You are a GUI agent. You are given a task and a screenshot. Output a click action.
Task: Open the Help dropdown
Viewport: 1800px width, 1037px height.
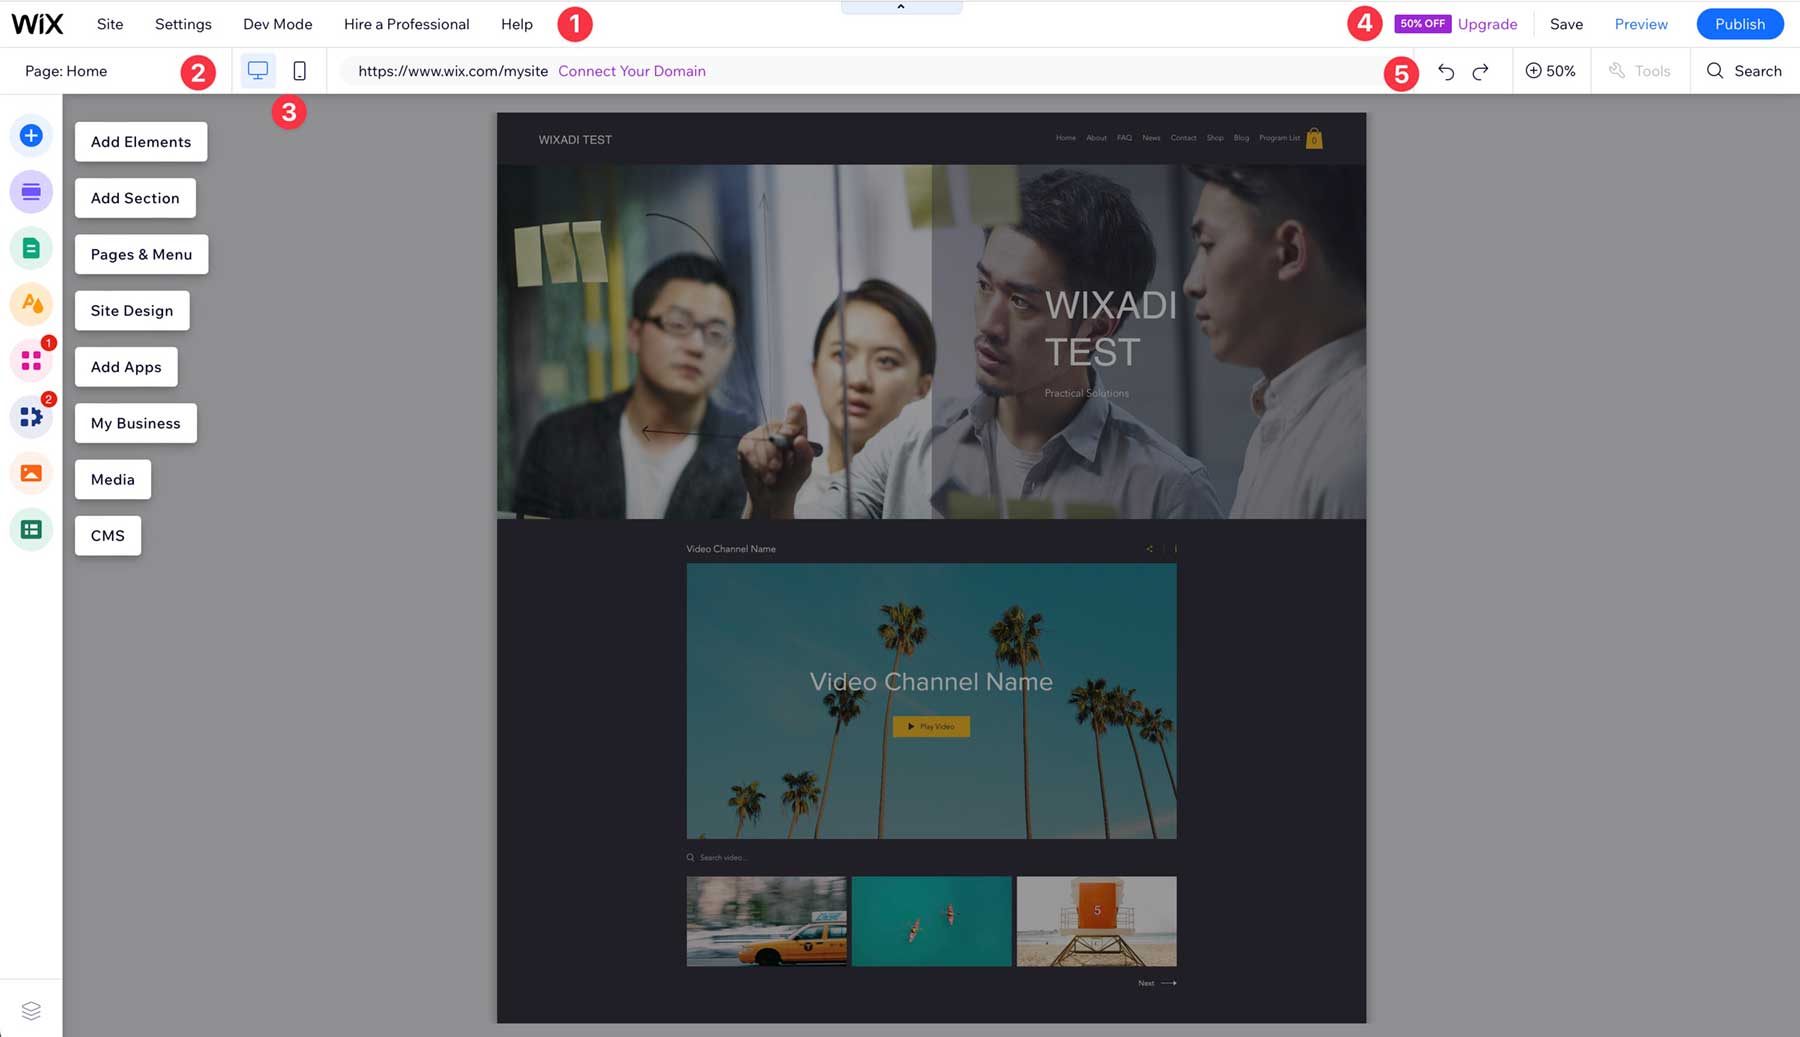pyautogui.click(x=517, y=23)
